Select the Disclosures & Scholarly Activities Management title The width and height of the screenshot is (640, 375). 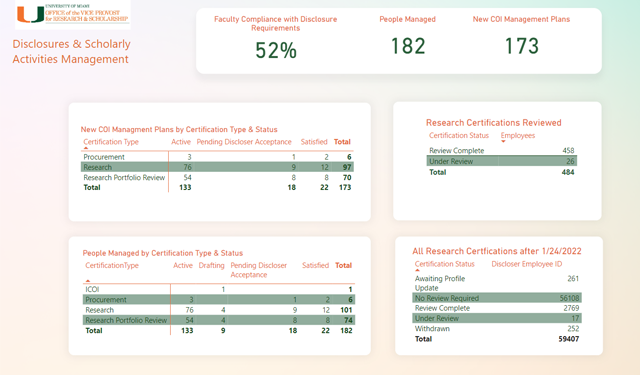tap(71, 51)
